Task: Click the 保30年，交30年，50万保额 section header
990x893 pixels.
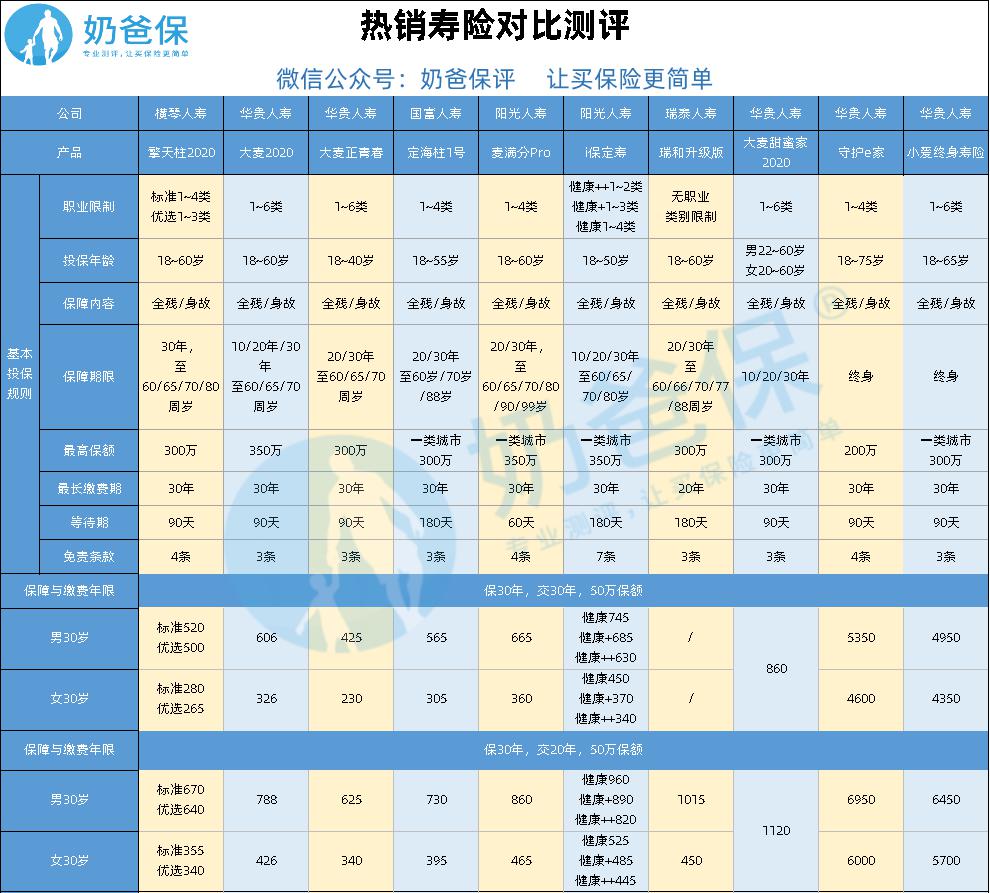Action: tap(563, 590)
